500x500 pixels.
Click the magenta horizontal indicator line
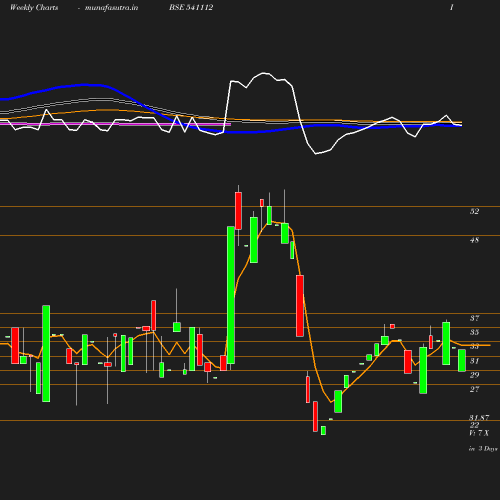click(115, 124)
